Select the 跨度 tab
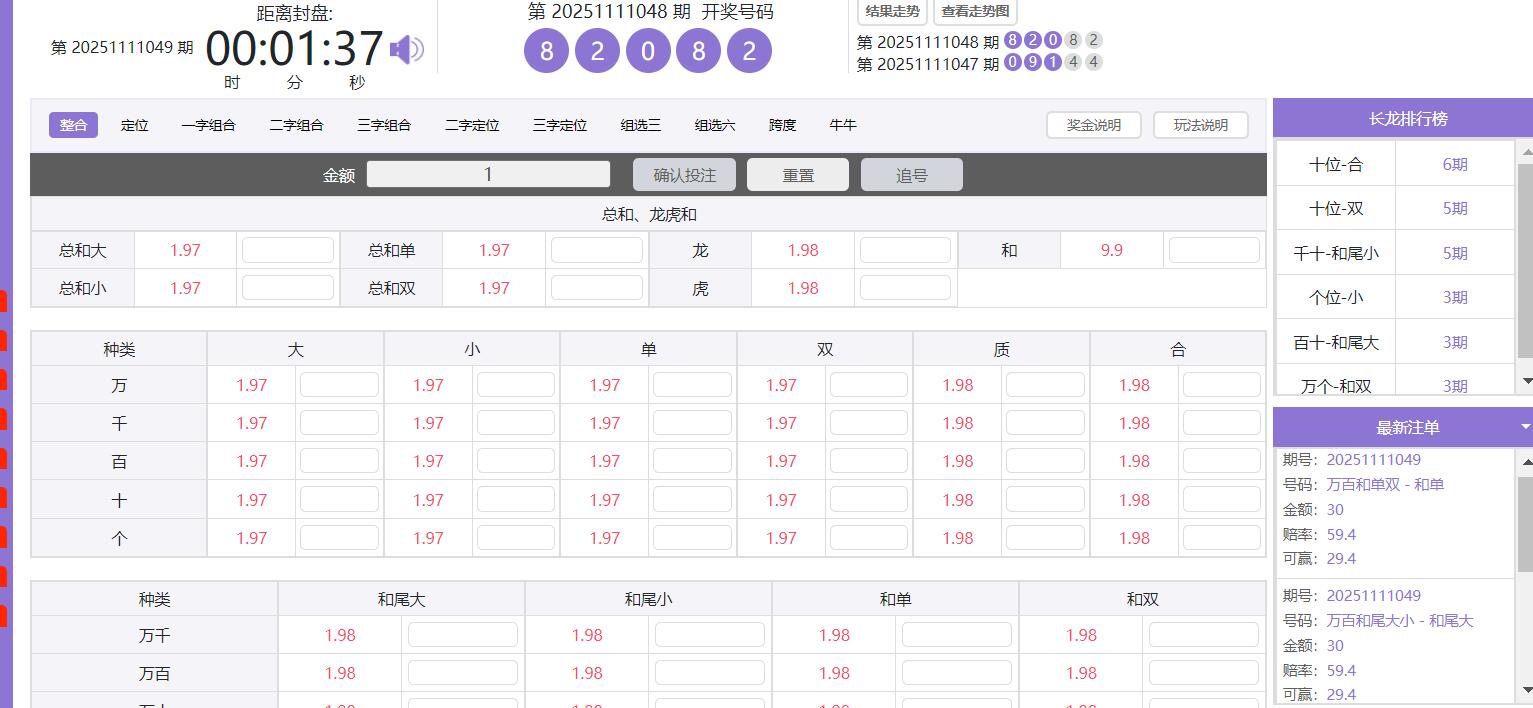The height and width of the screenshot is (708, 1533). (781, 124)
